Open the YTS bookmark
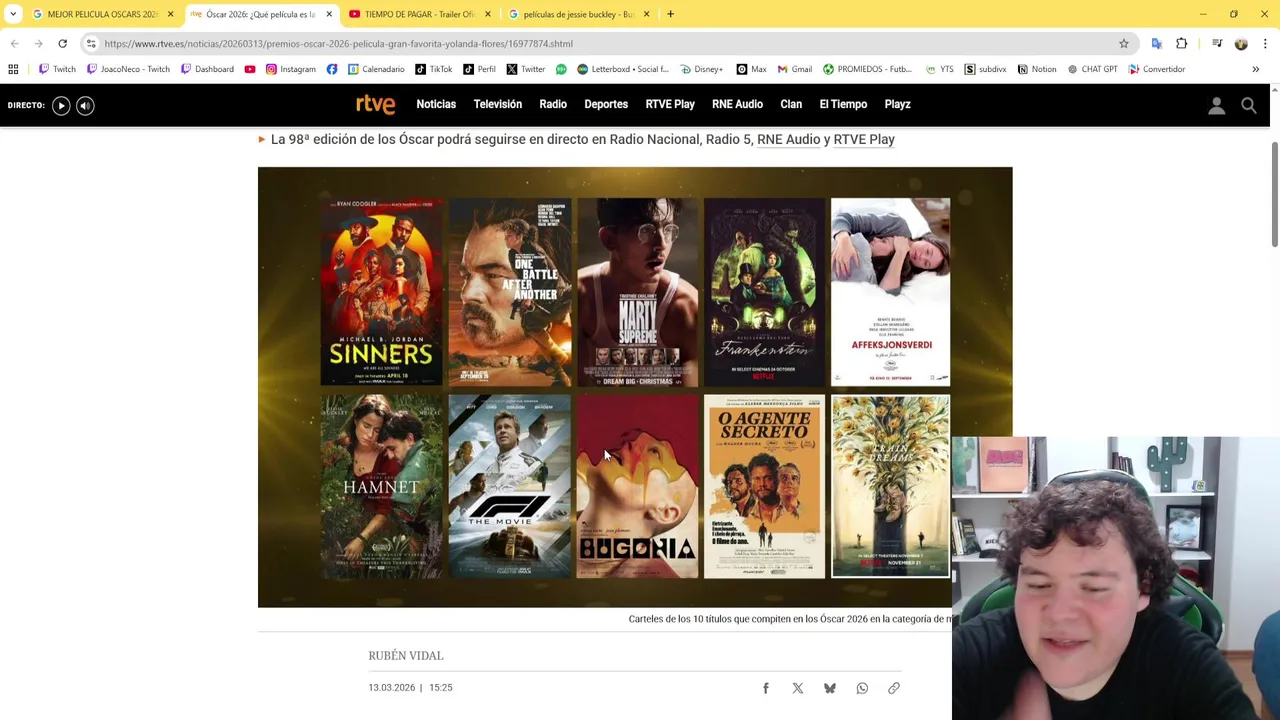This screenshot has height=720, width=1280. tap(939, 69)
